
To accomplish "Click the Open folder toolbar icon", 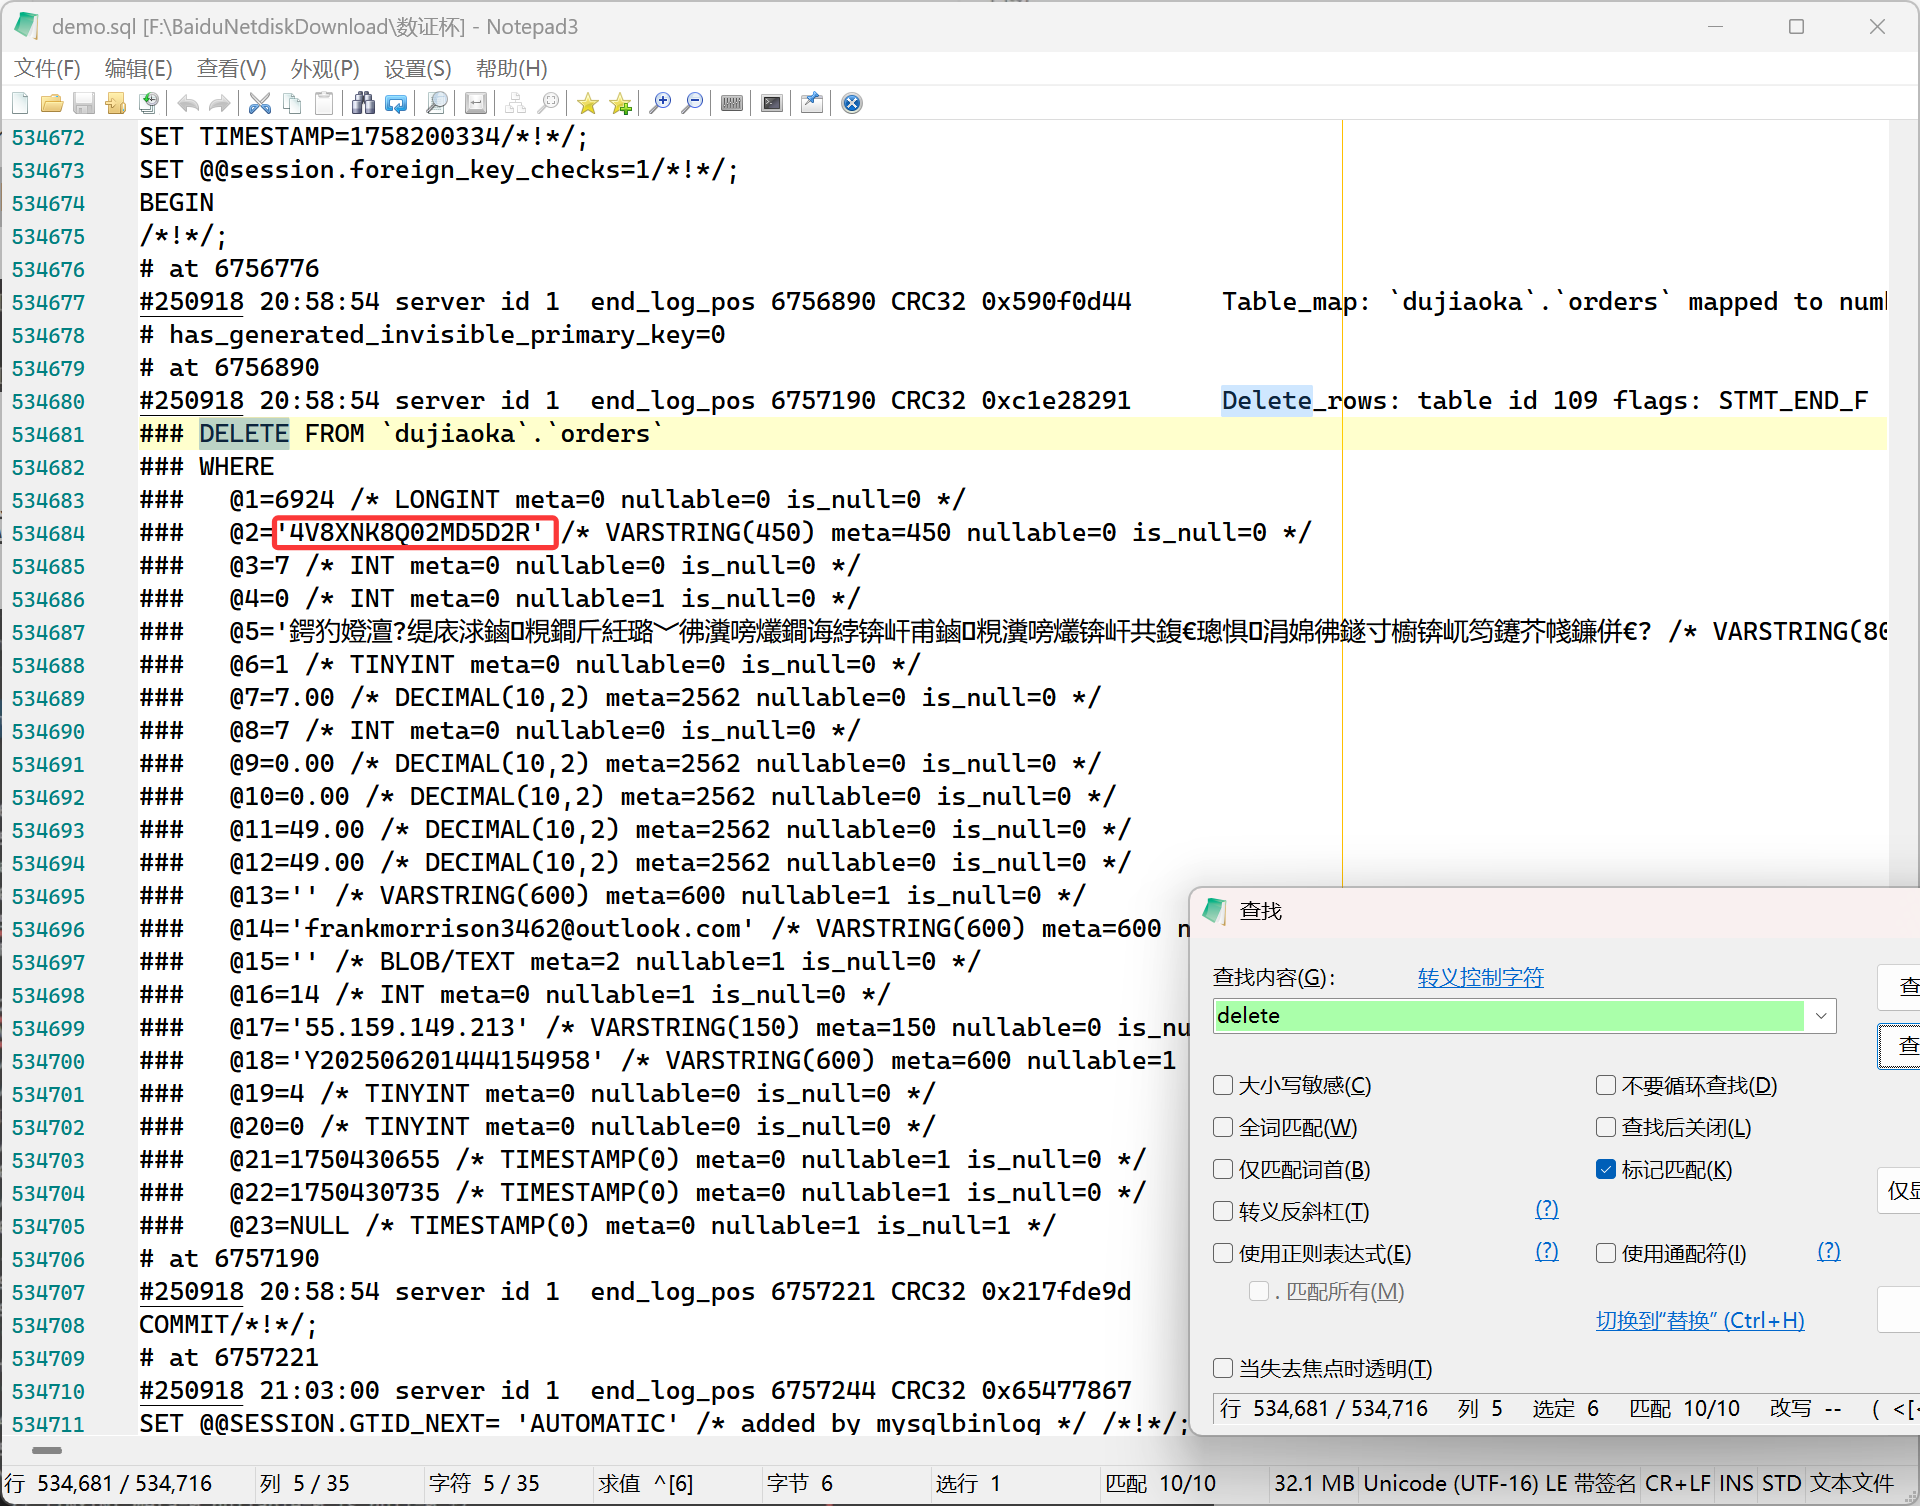I will tap(52, 103).
